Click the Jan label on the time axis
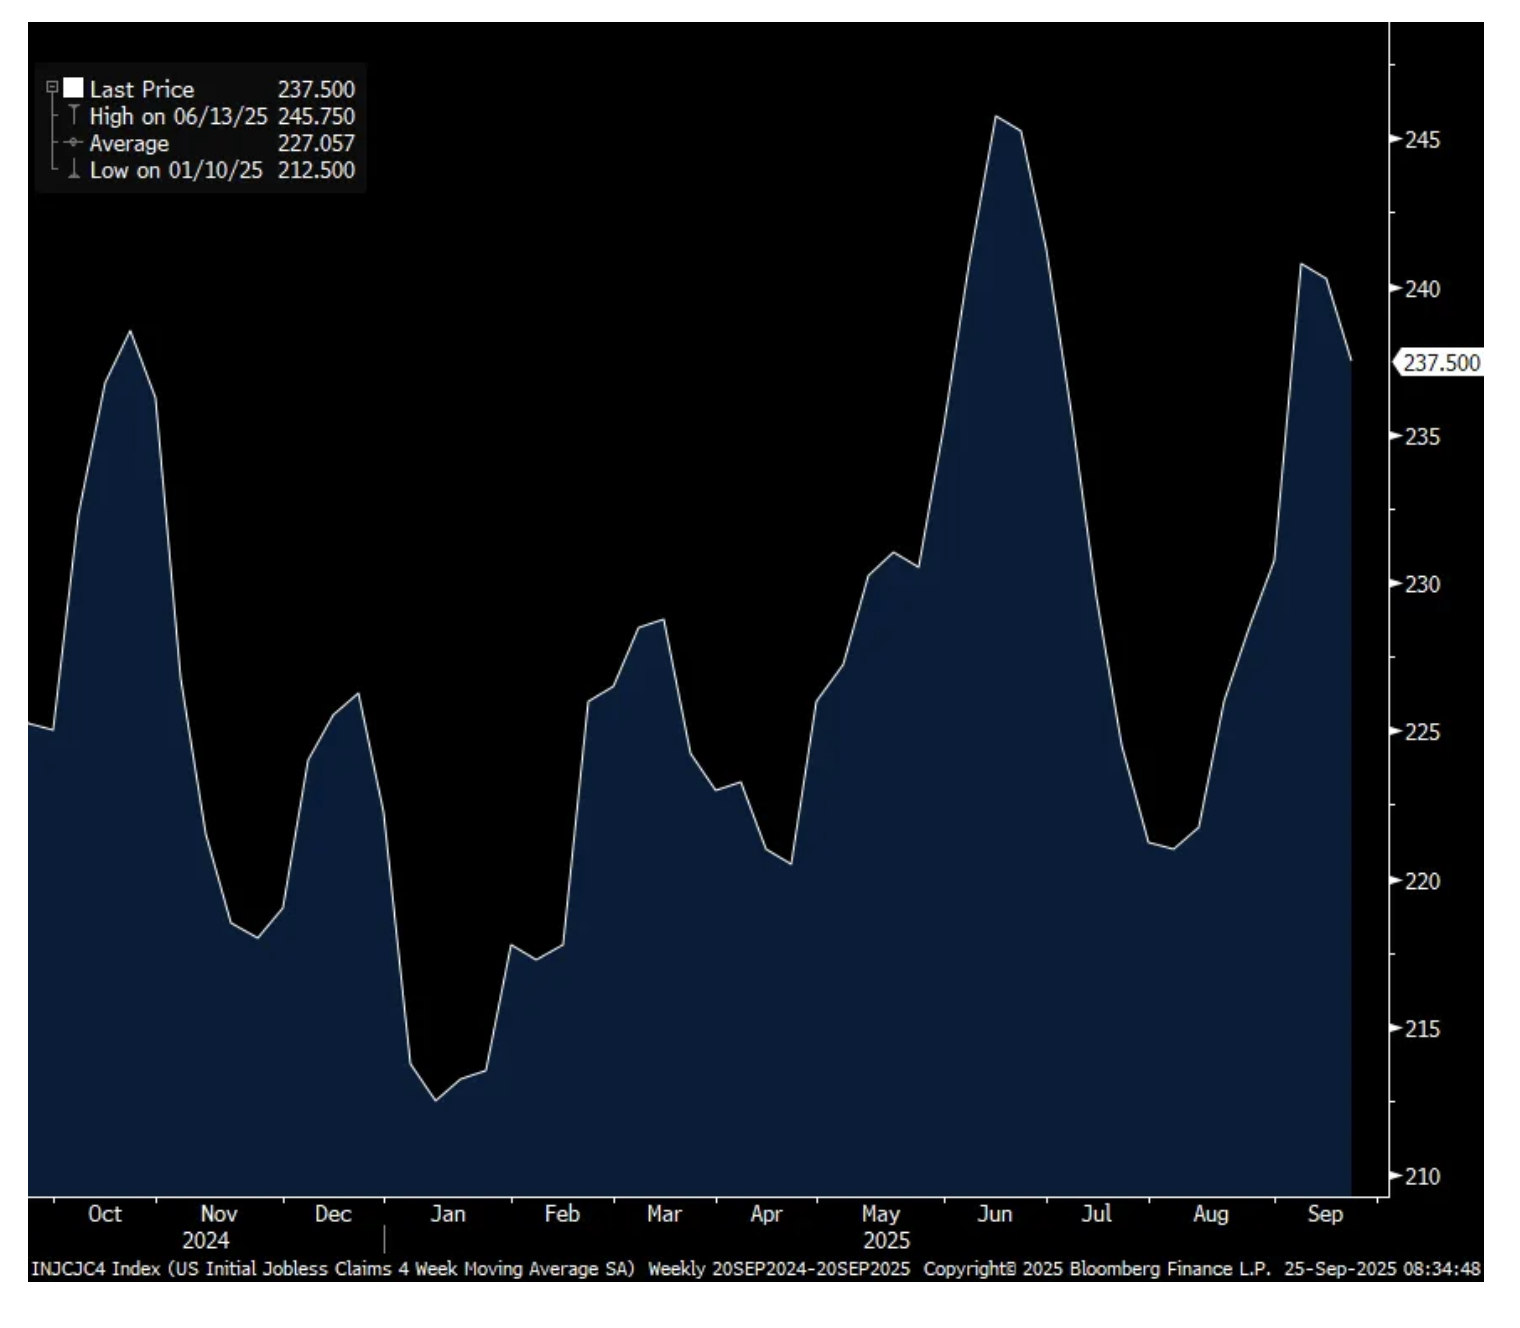 (448, 1214)
